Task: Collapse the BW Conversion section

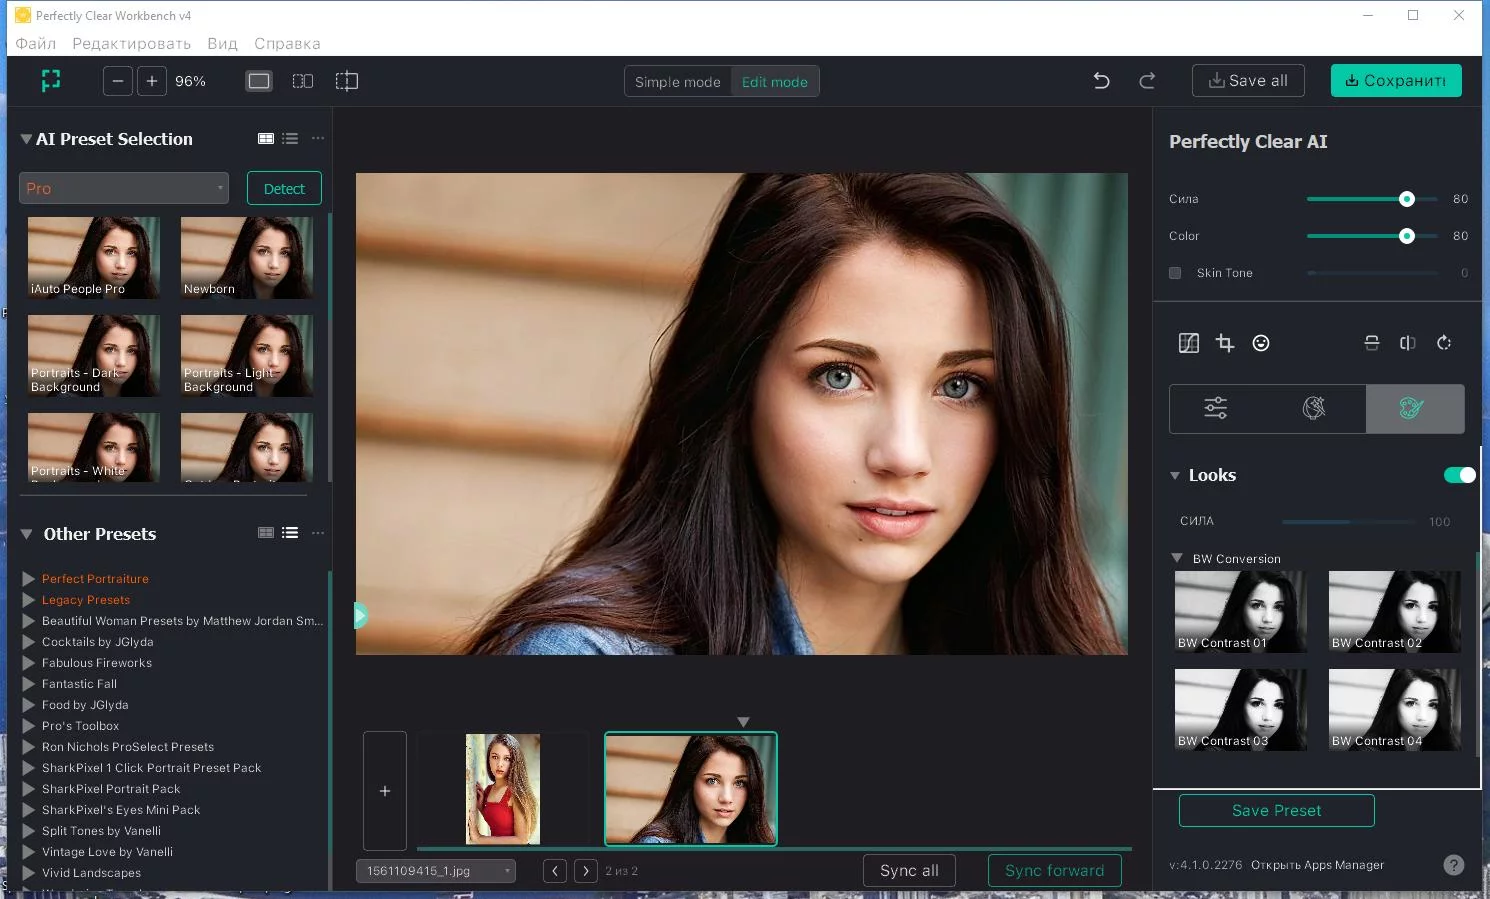Action: [x=1177, y=559]
